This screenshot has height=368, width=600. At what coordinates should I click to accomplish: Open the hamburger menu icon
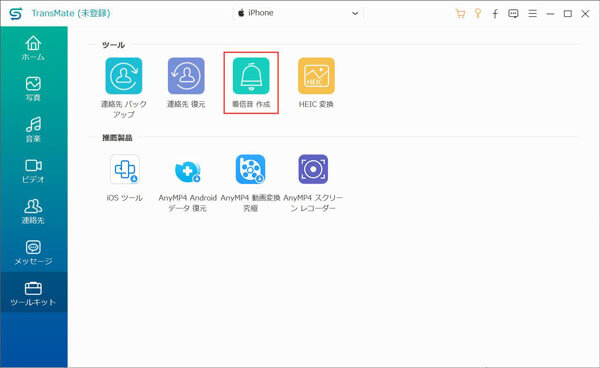[532, 14]
